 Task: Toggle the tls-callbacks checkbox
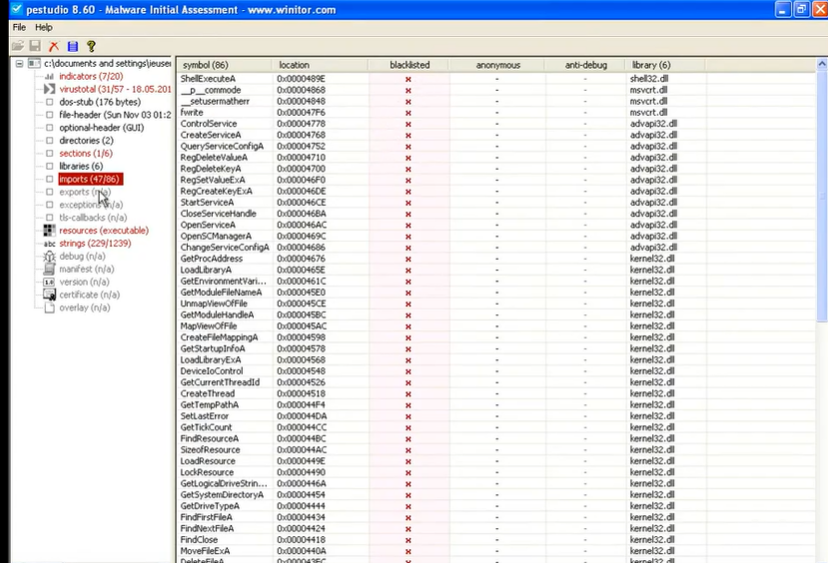pos(49,218)
